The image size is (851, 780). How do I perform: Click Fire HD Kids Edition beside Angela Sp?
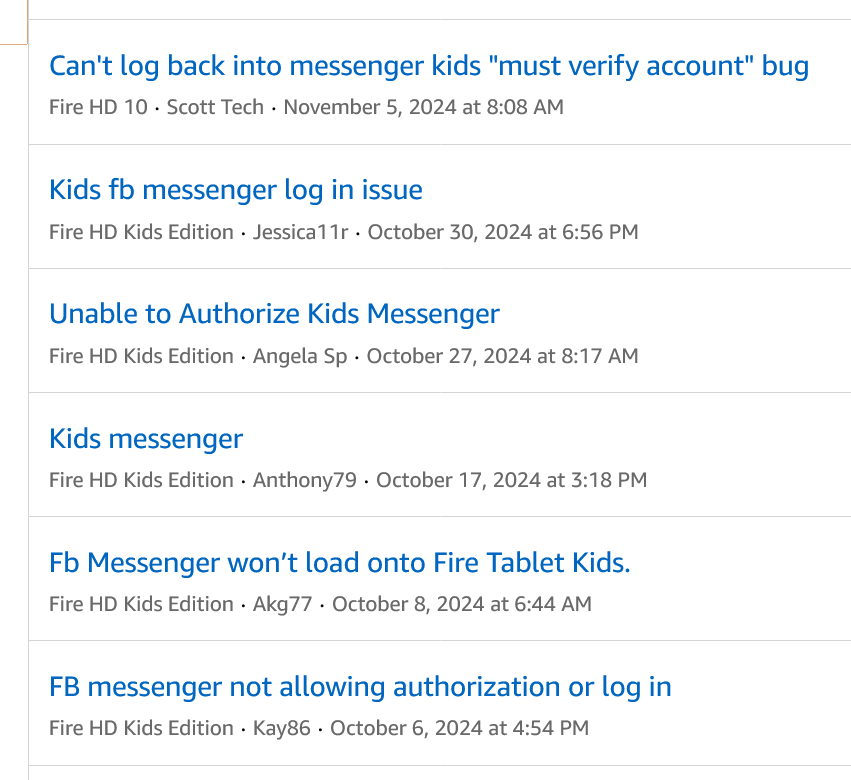[x=141, y=356]
